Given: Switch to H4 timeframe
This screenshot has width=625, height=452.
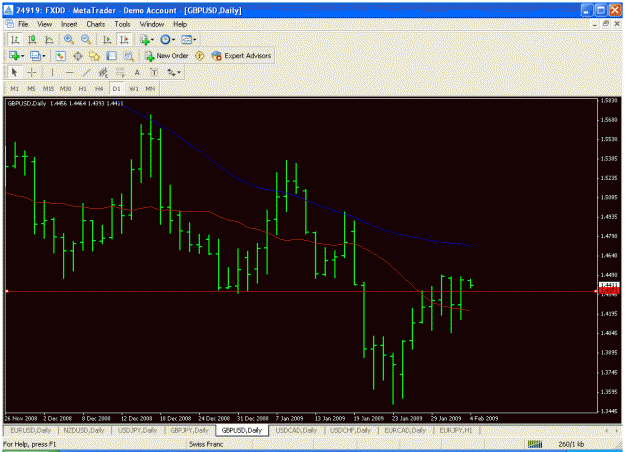Looking at the screenshot, I should pos(99,88).
